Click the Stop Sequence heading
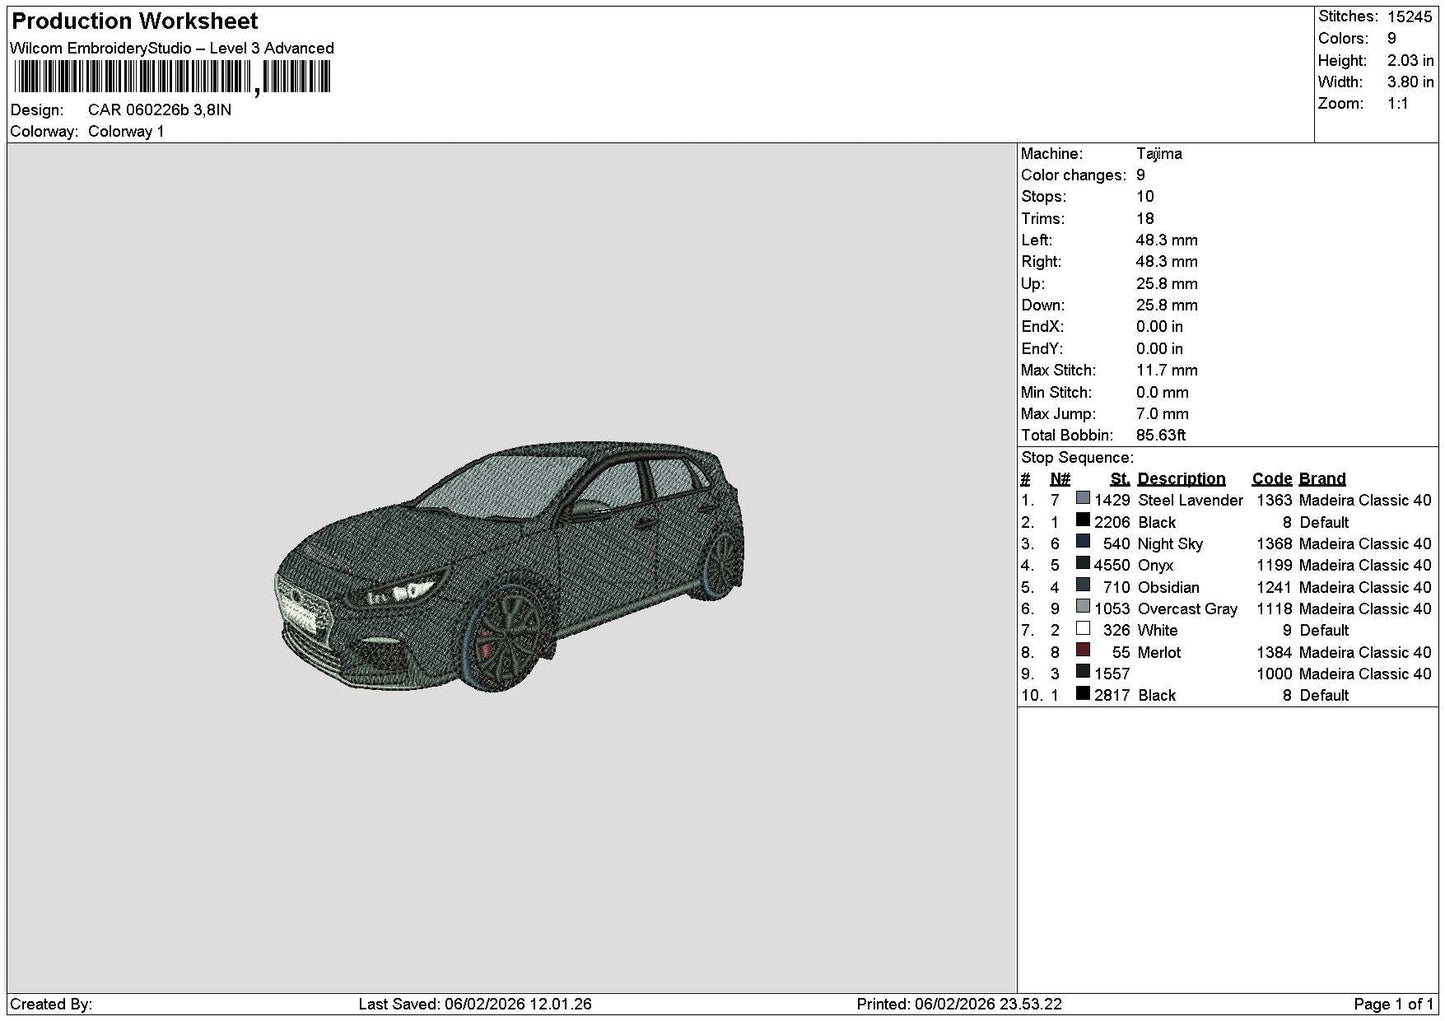Image resolution: width=1445 pixels, height=1021 pixels. tap(1077, 457)
